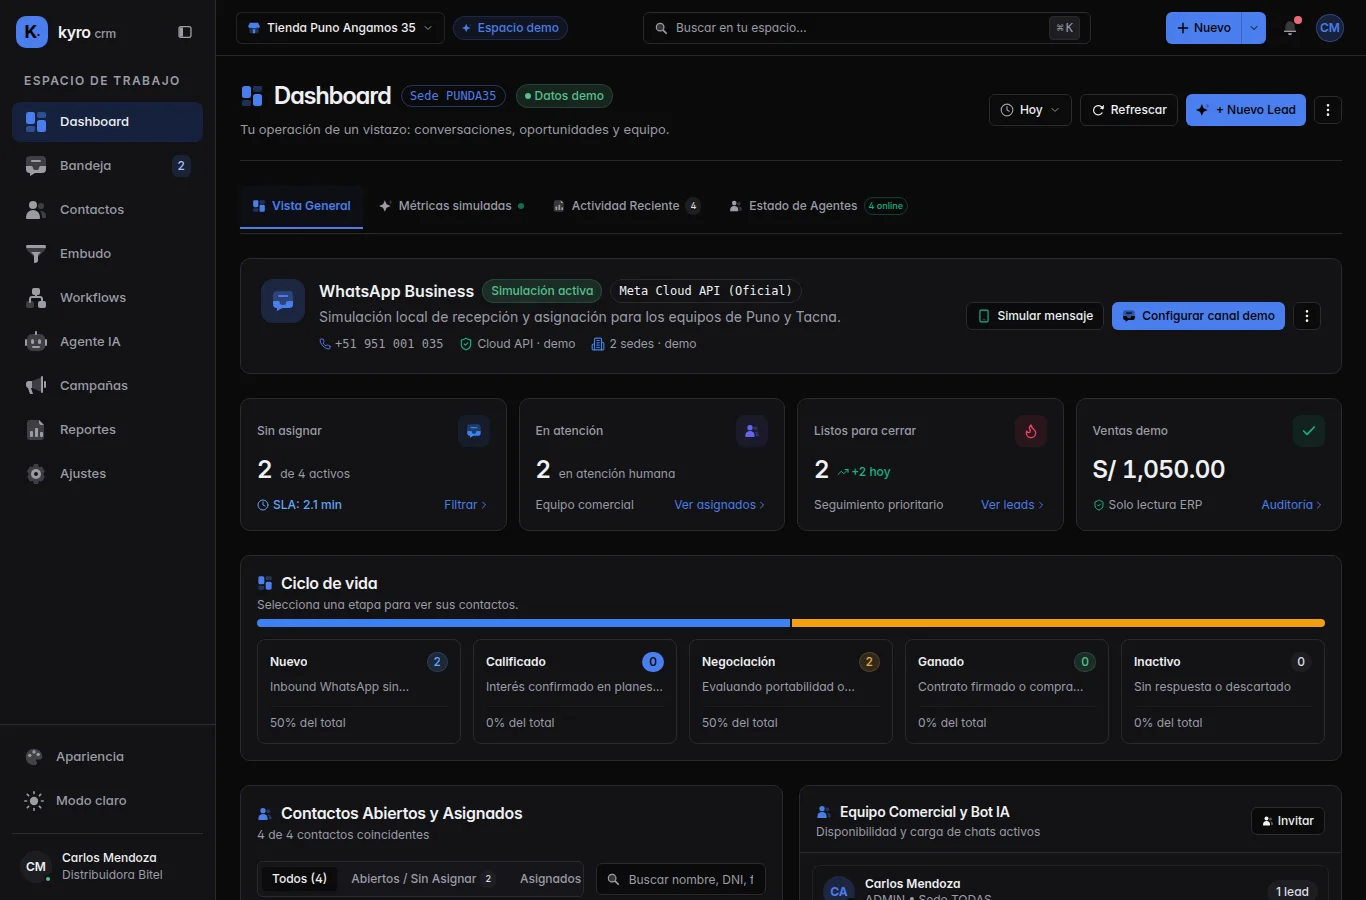Open the Nuevo button dropdown arrow
1366x900 pixels.
1254,28
